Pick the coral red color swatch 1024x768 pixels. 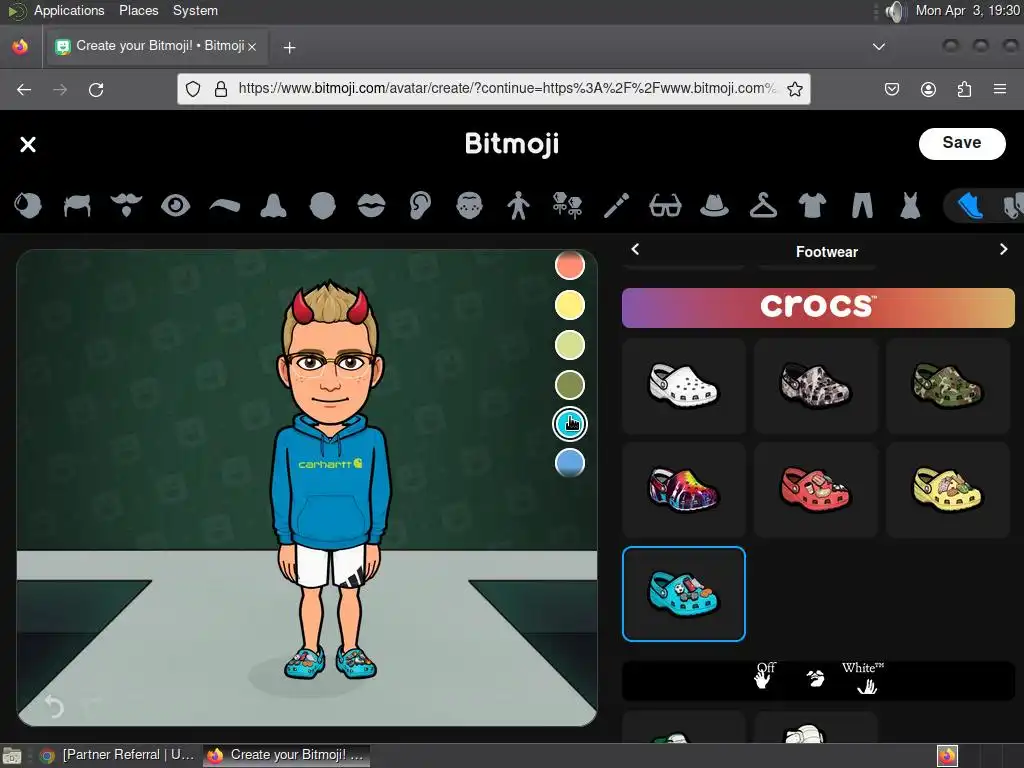[x=569, y=265]
